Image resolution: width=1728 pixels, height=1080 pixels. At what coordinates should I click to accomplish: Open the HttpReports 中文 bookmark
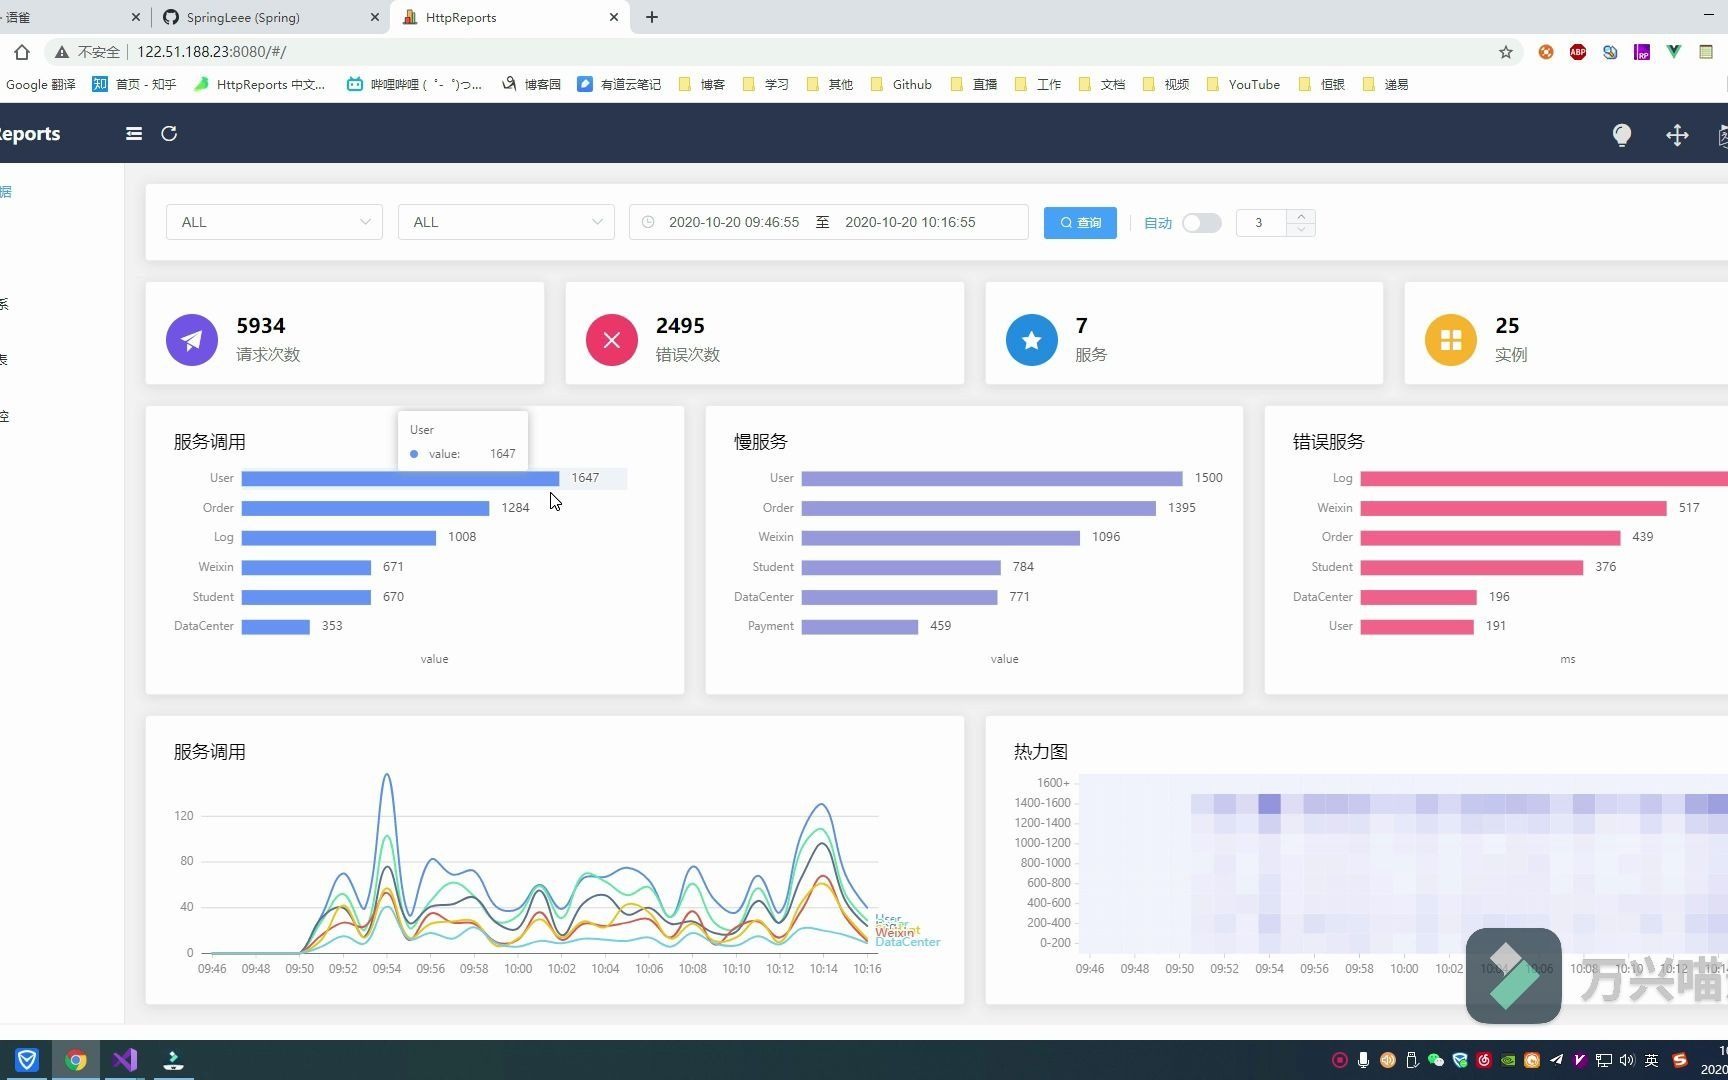(260, 85)
